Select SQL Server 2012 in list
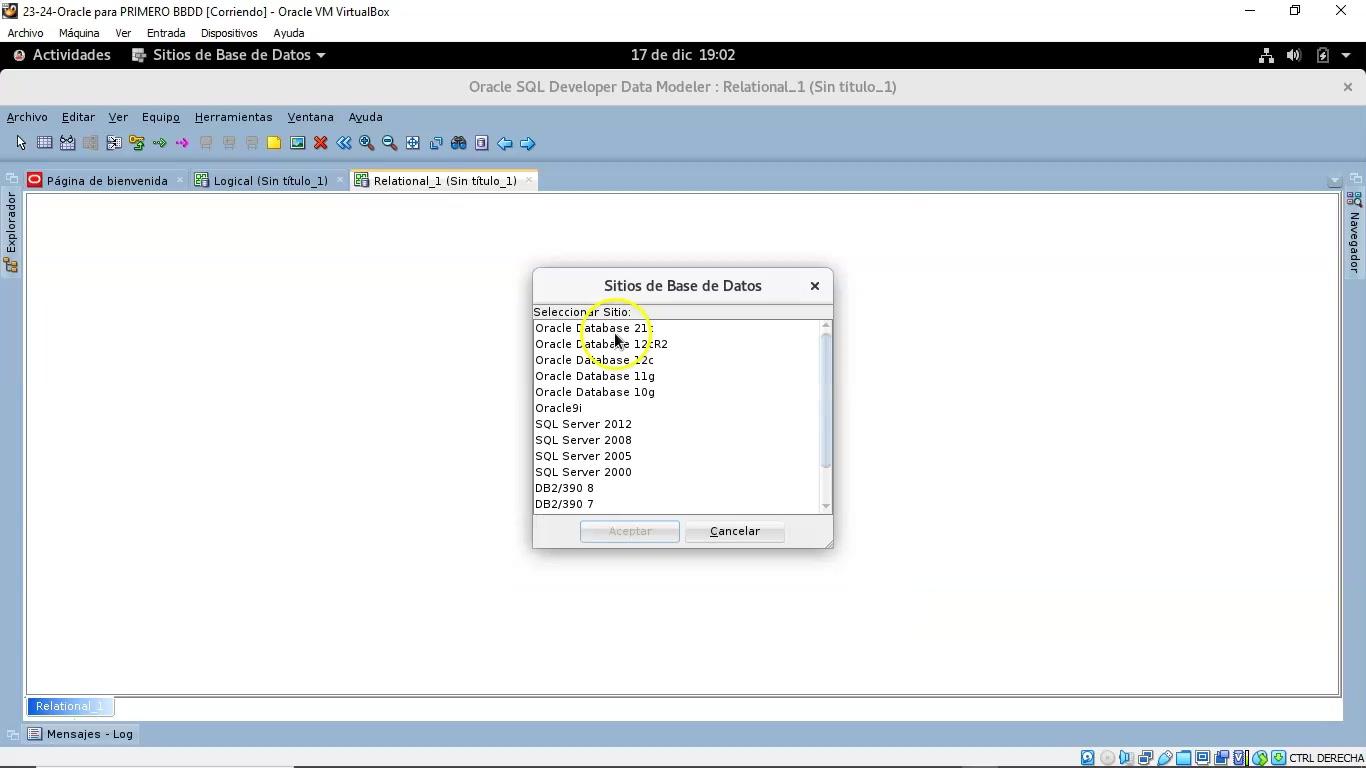1366x768 pixels. click(x=676, y=424)
